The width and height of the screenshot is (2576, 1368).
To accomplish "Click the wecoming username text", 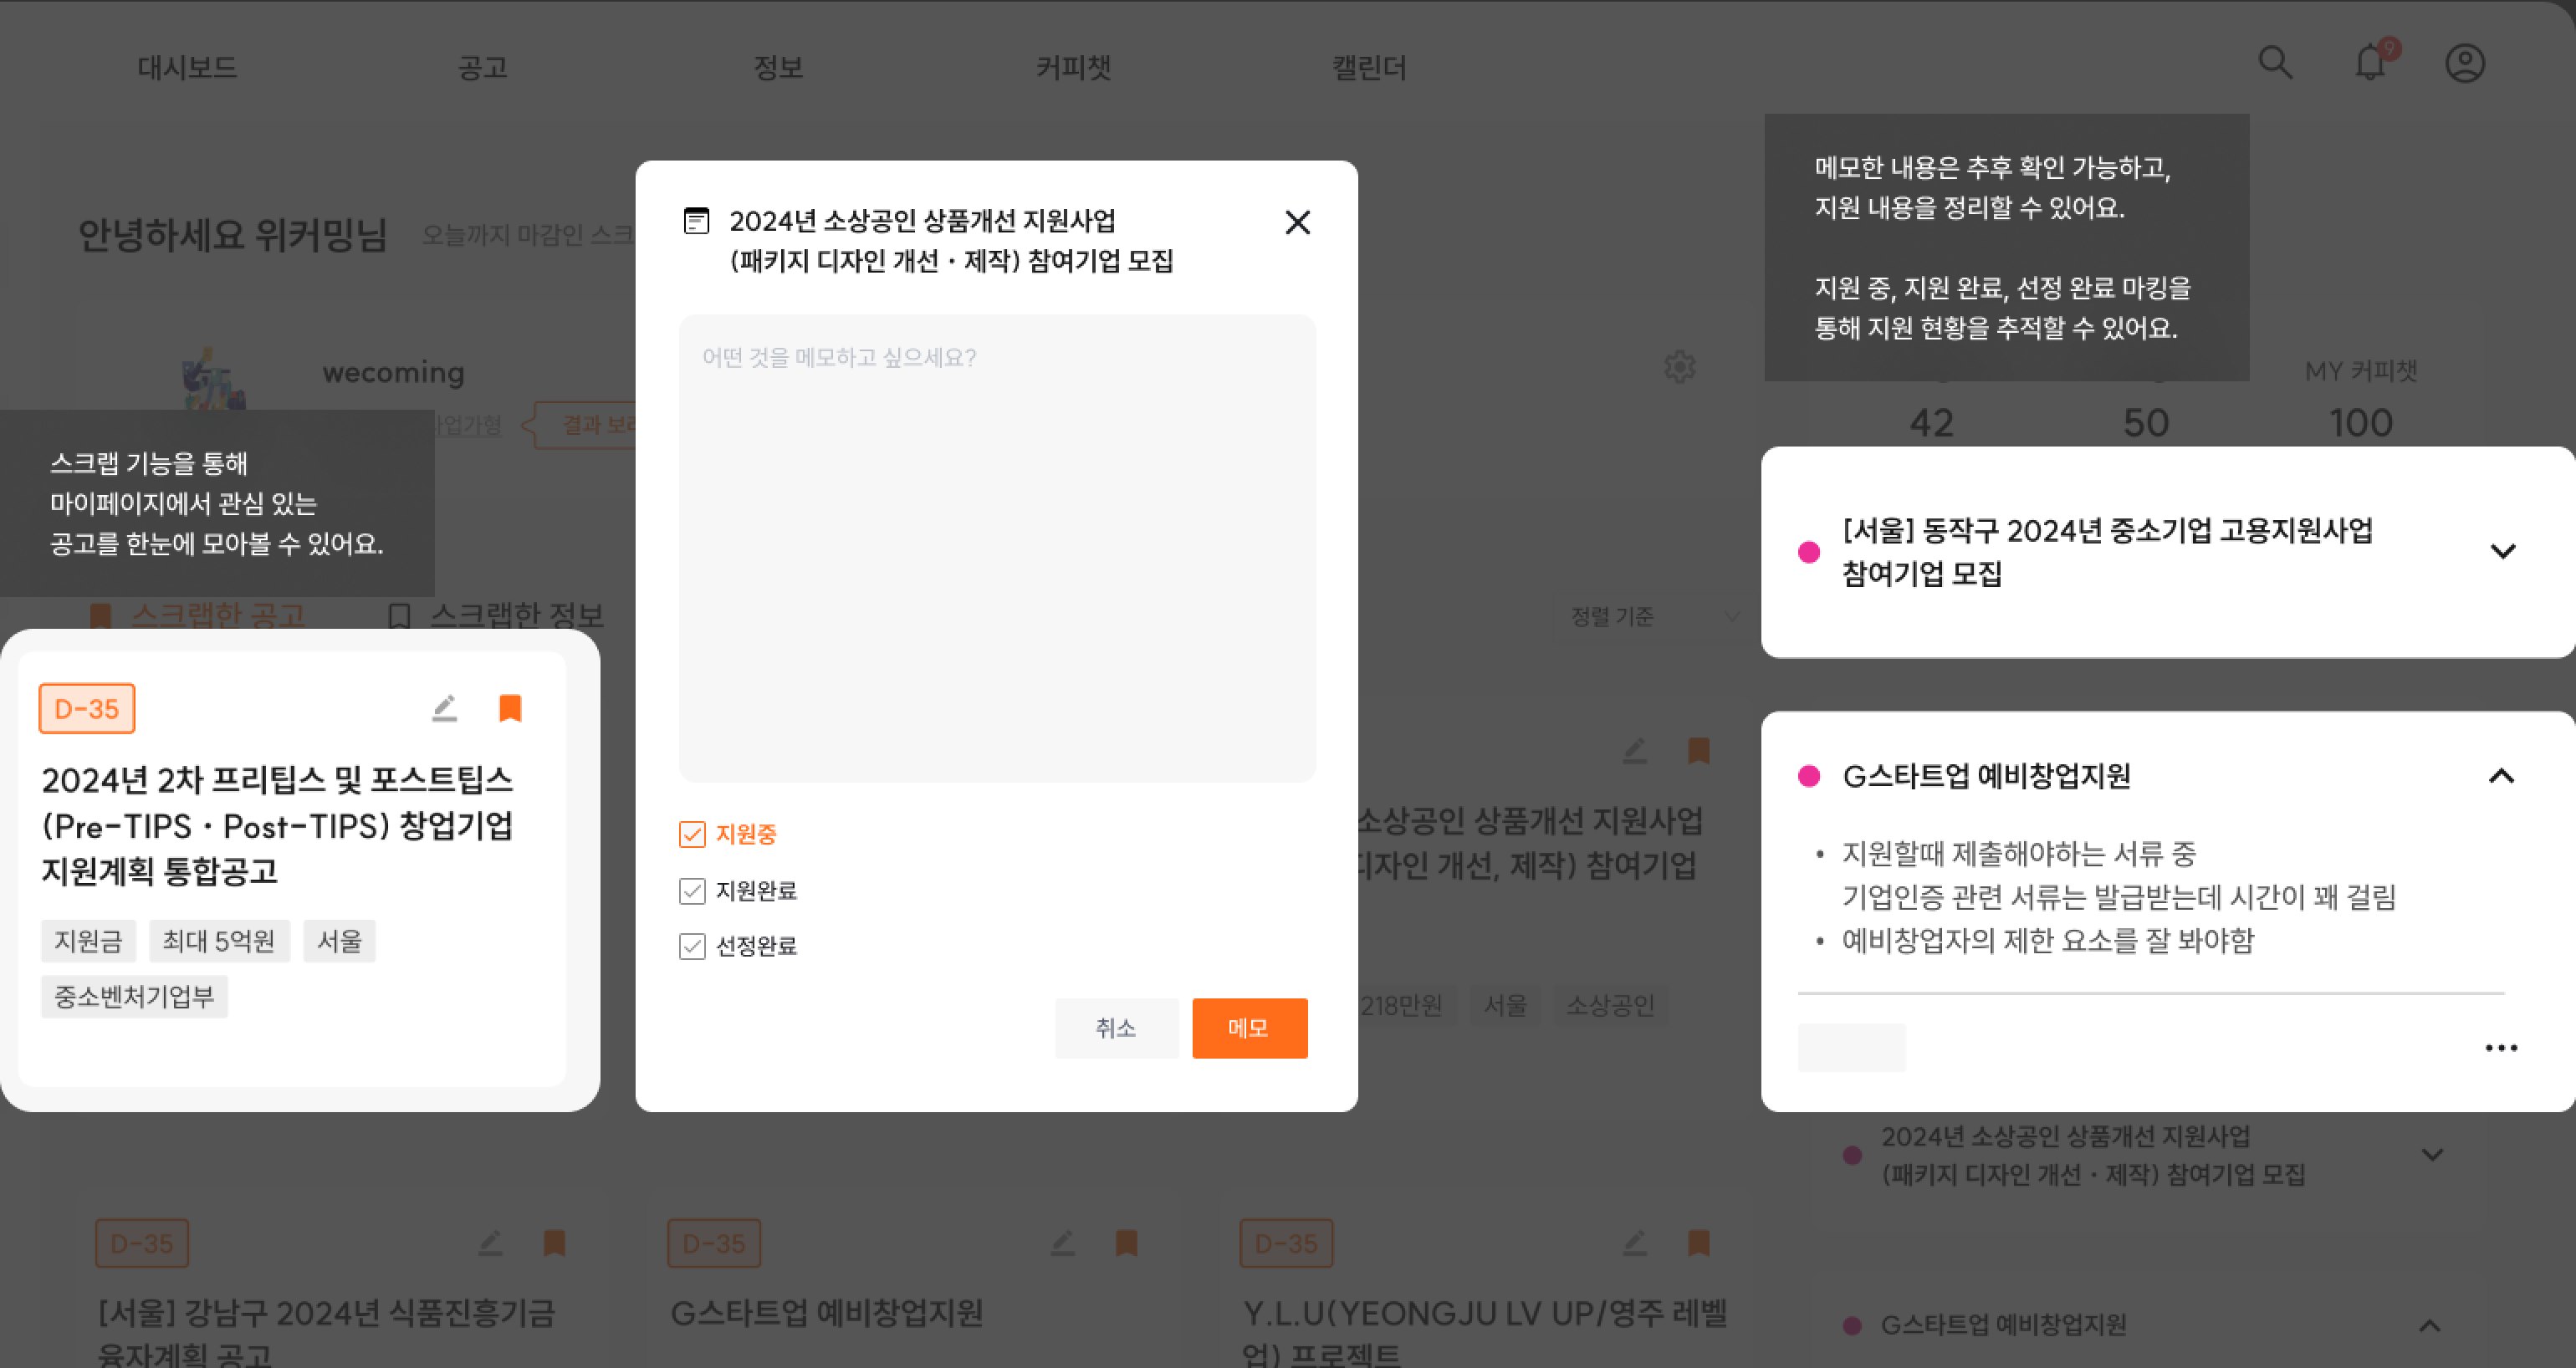I will 393,372.
